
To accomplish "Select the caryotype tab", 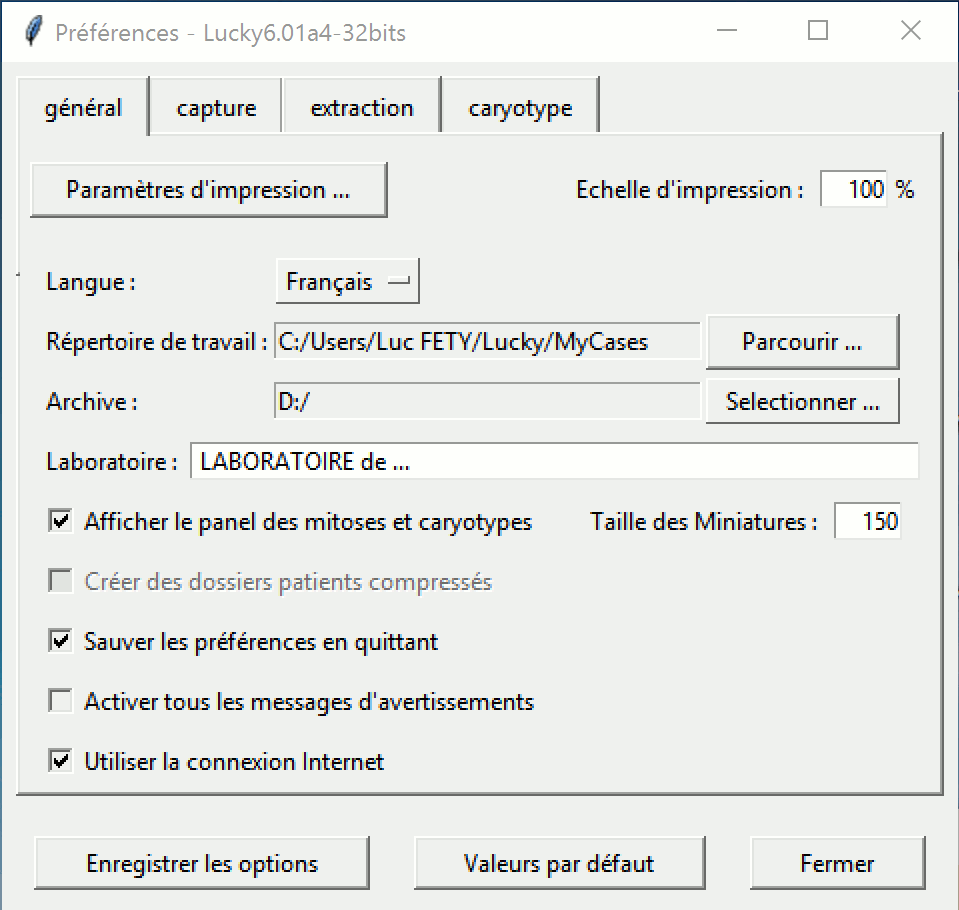I will 520,108.
